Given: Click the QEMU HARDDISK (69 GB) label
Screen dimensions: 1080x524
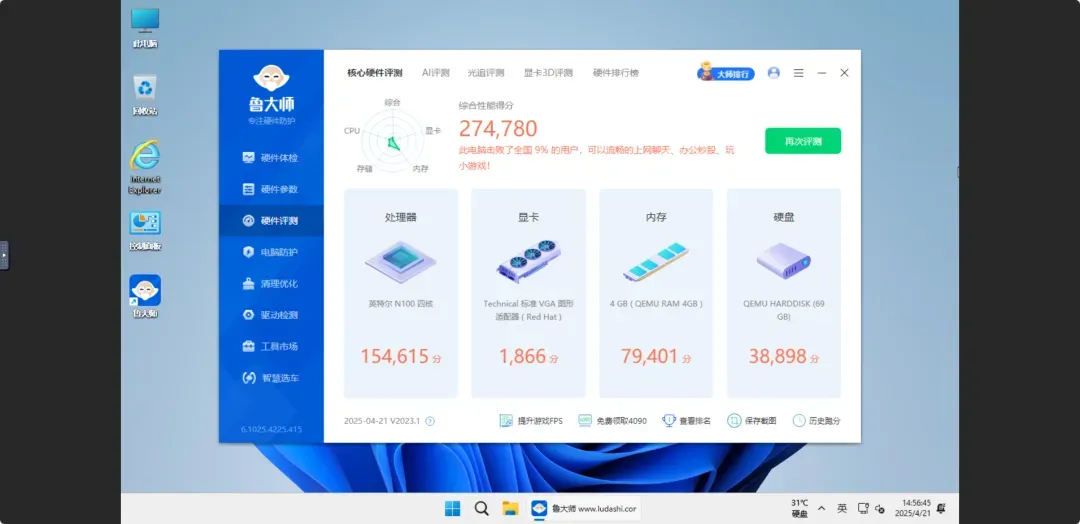Looking at the screenshot, I should 784,310.
